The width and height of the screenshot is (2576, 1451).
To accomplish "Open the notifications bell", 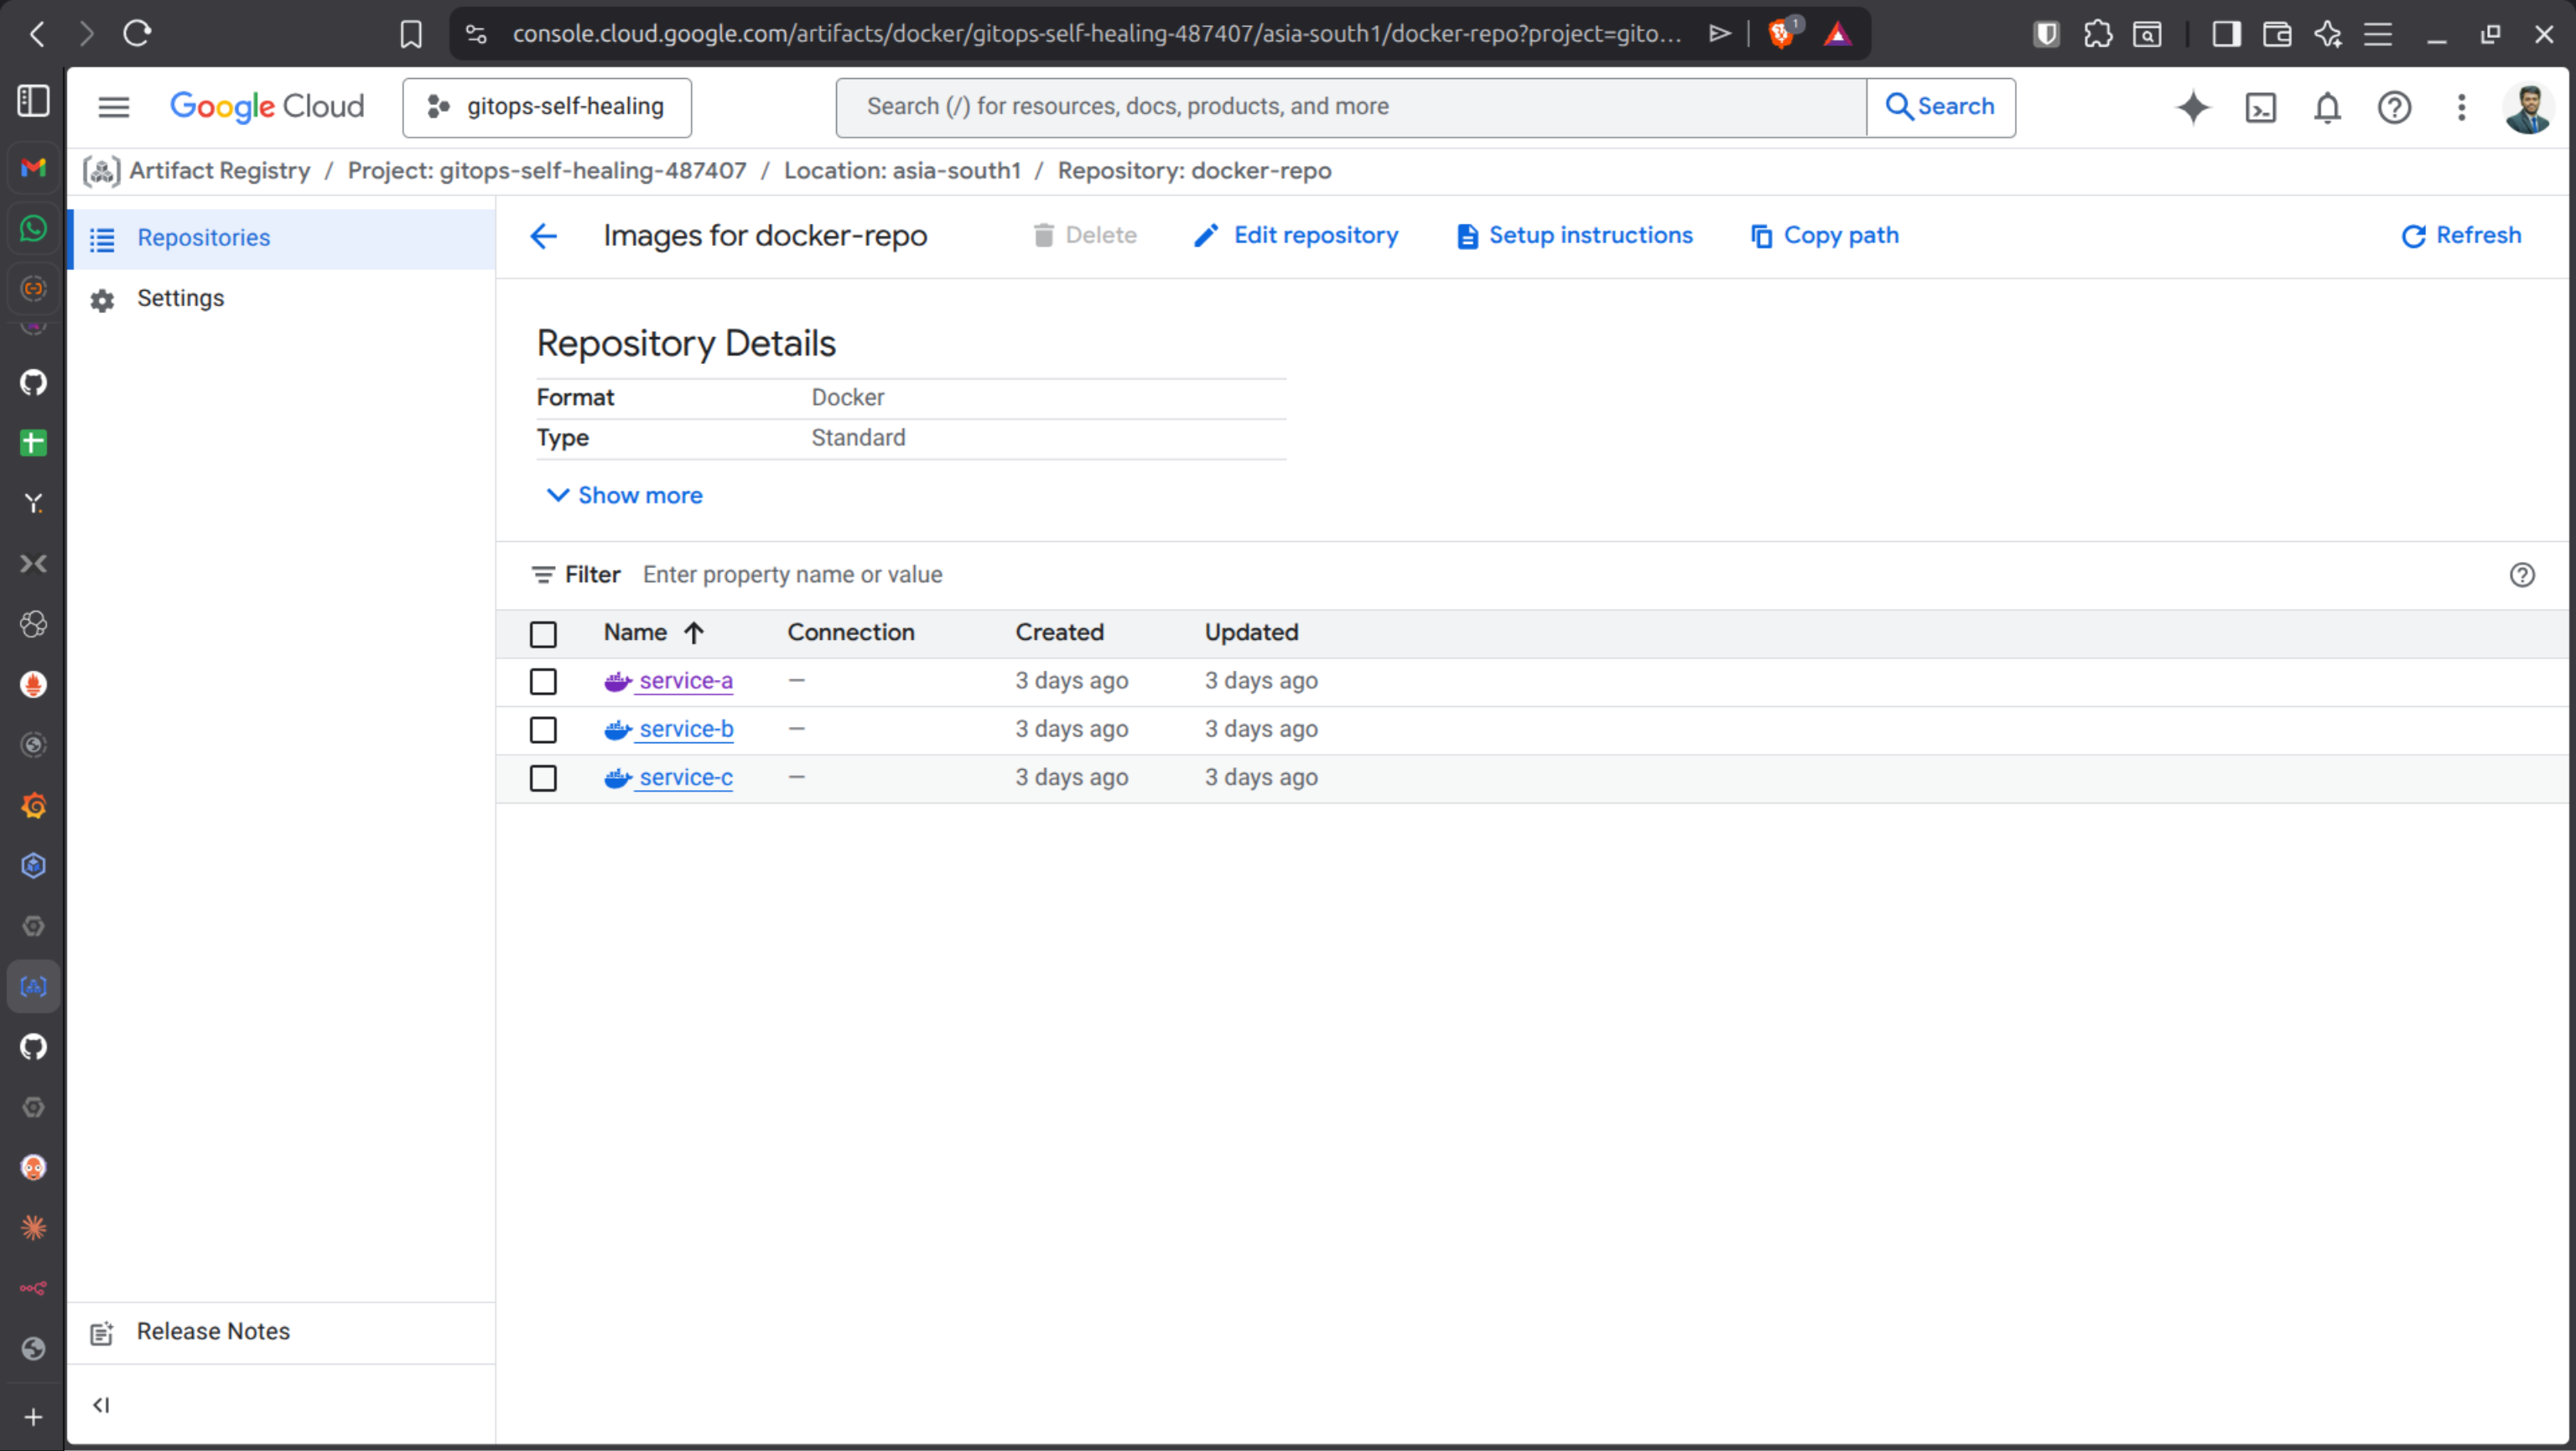I will tap(2327, 107).
